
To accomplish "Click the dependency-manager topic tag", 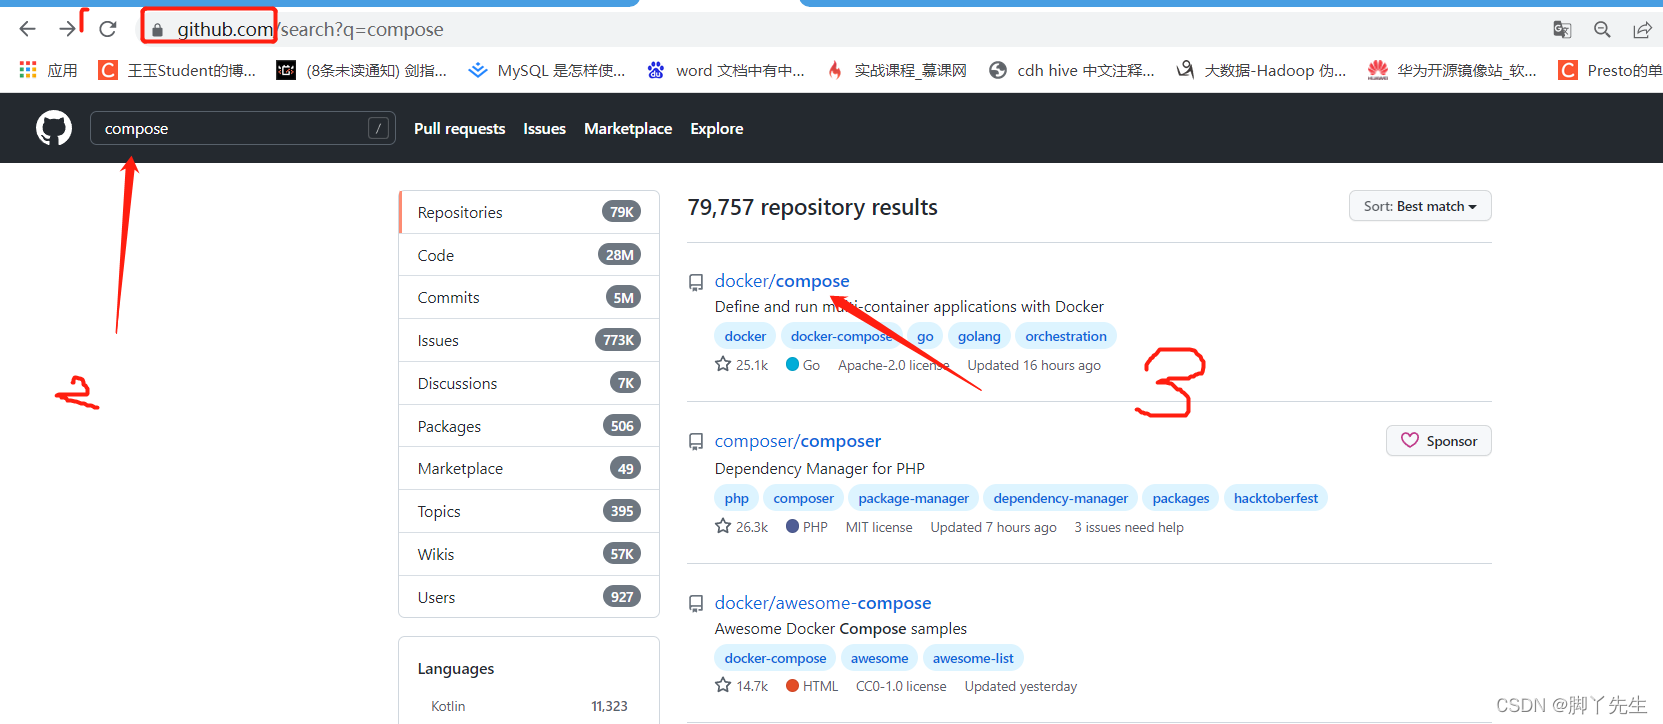I will click(x=1061, y=498).
